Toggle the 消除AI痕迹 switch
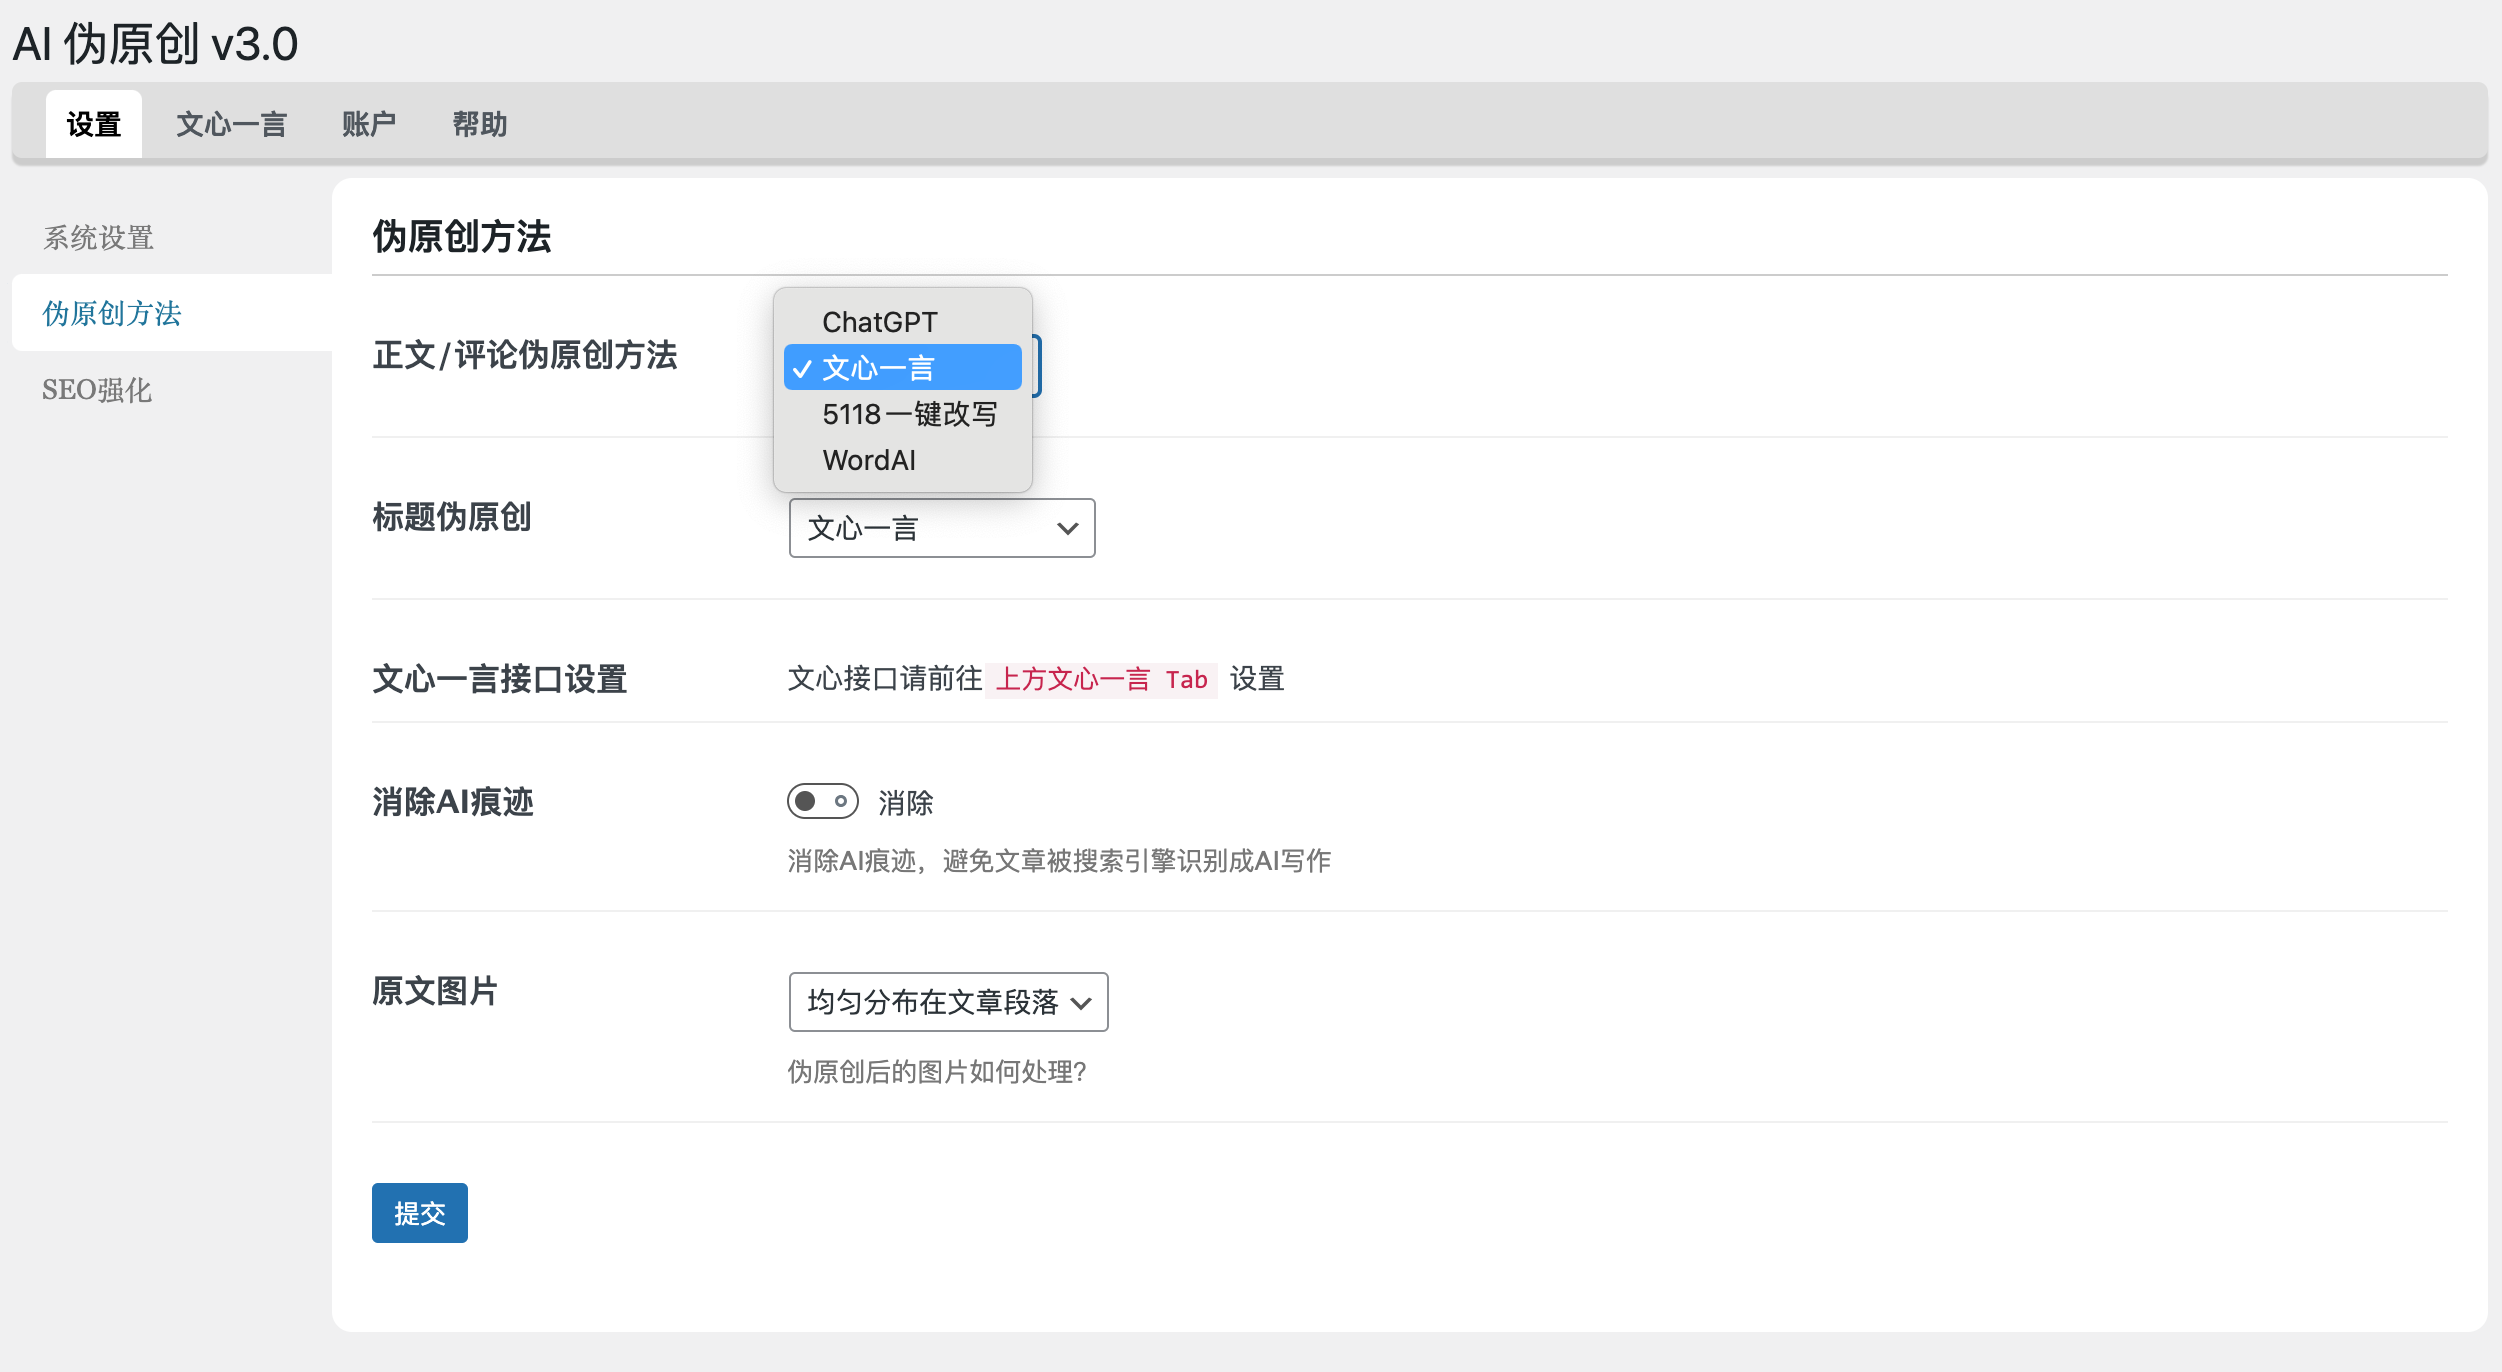The image size is (2502, 1372). 822,801
